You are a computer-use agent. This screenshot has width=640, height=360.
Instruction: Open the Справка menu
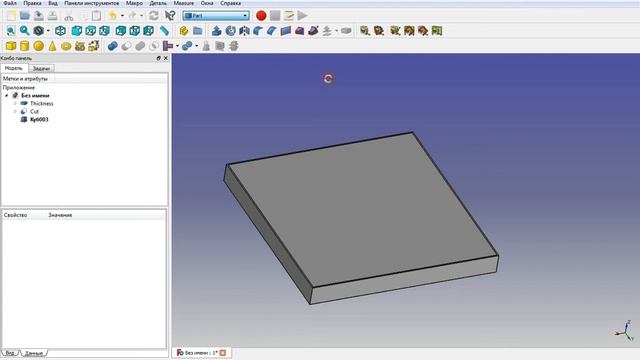click(x=231, y=3)
